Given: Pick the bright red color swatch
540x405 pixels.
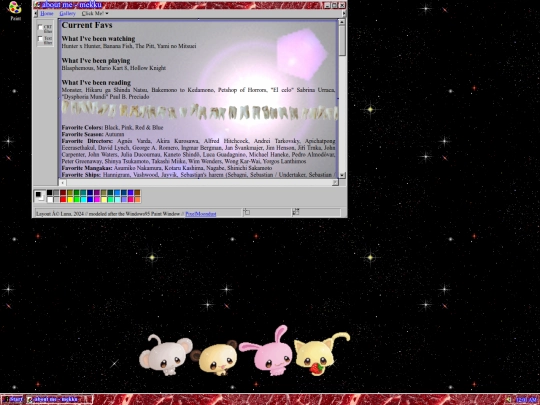Looking at the screenshot, I should 63,199.
